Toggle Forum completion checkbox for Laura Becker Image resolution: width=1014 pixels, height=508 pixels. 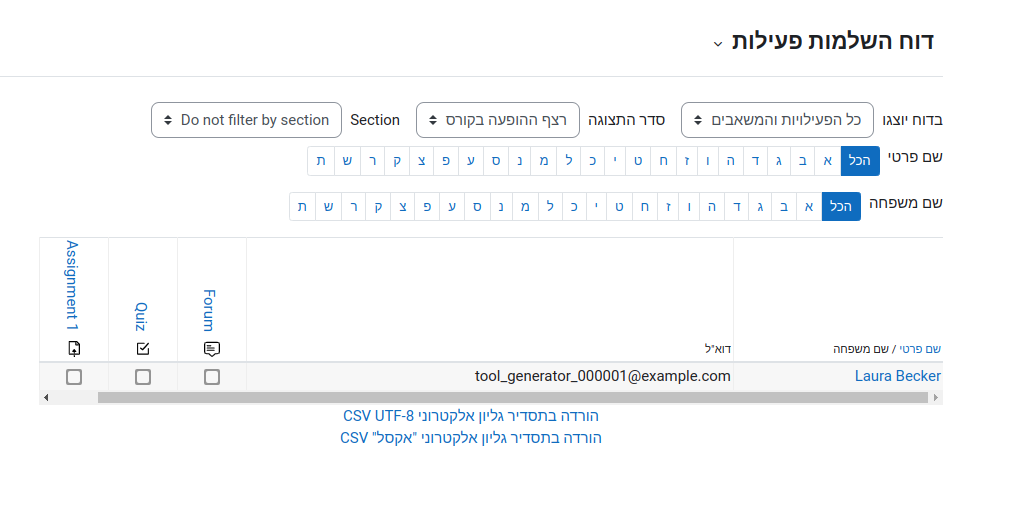(x=211, y=377)
